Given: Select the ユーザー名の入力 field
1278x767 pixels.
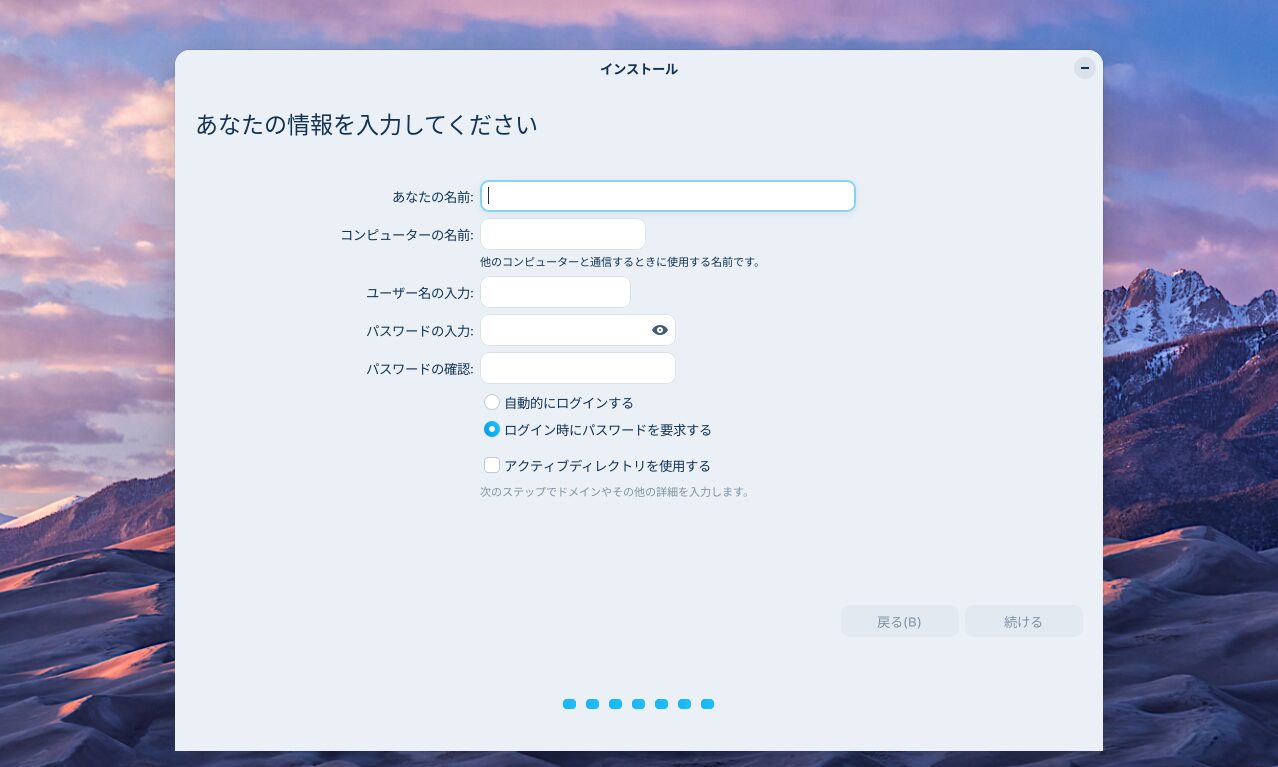Looking at the screenshot, I should click(x=555, y=292).
